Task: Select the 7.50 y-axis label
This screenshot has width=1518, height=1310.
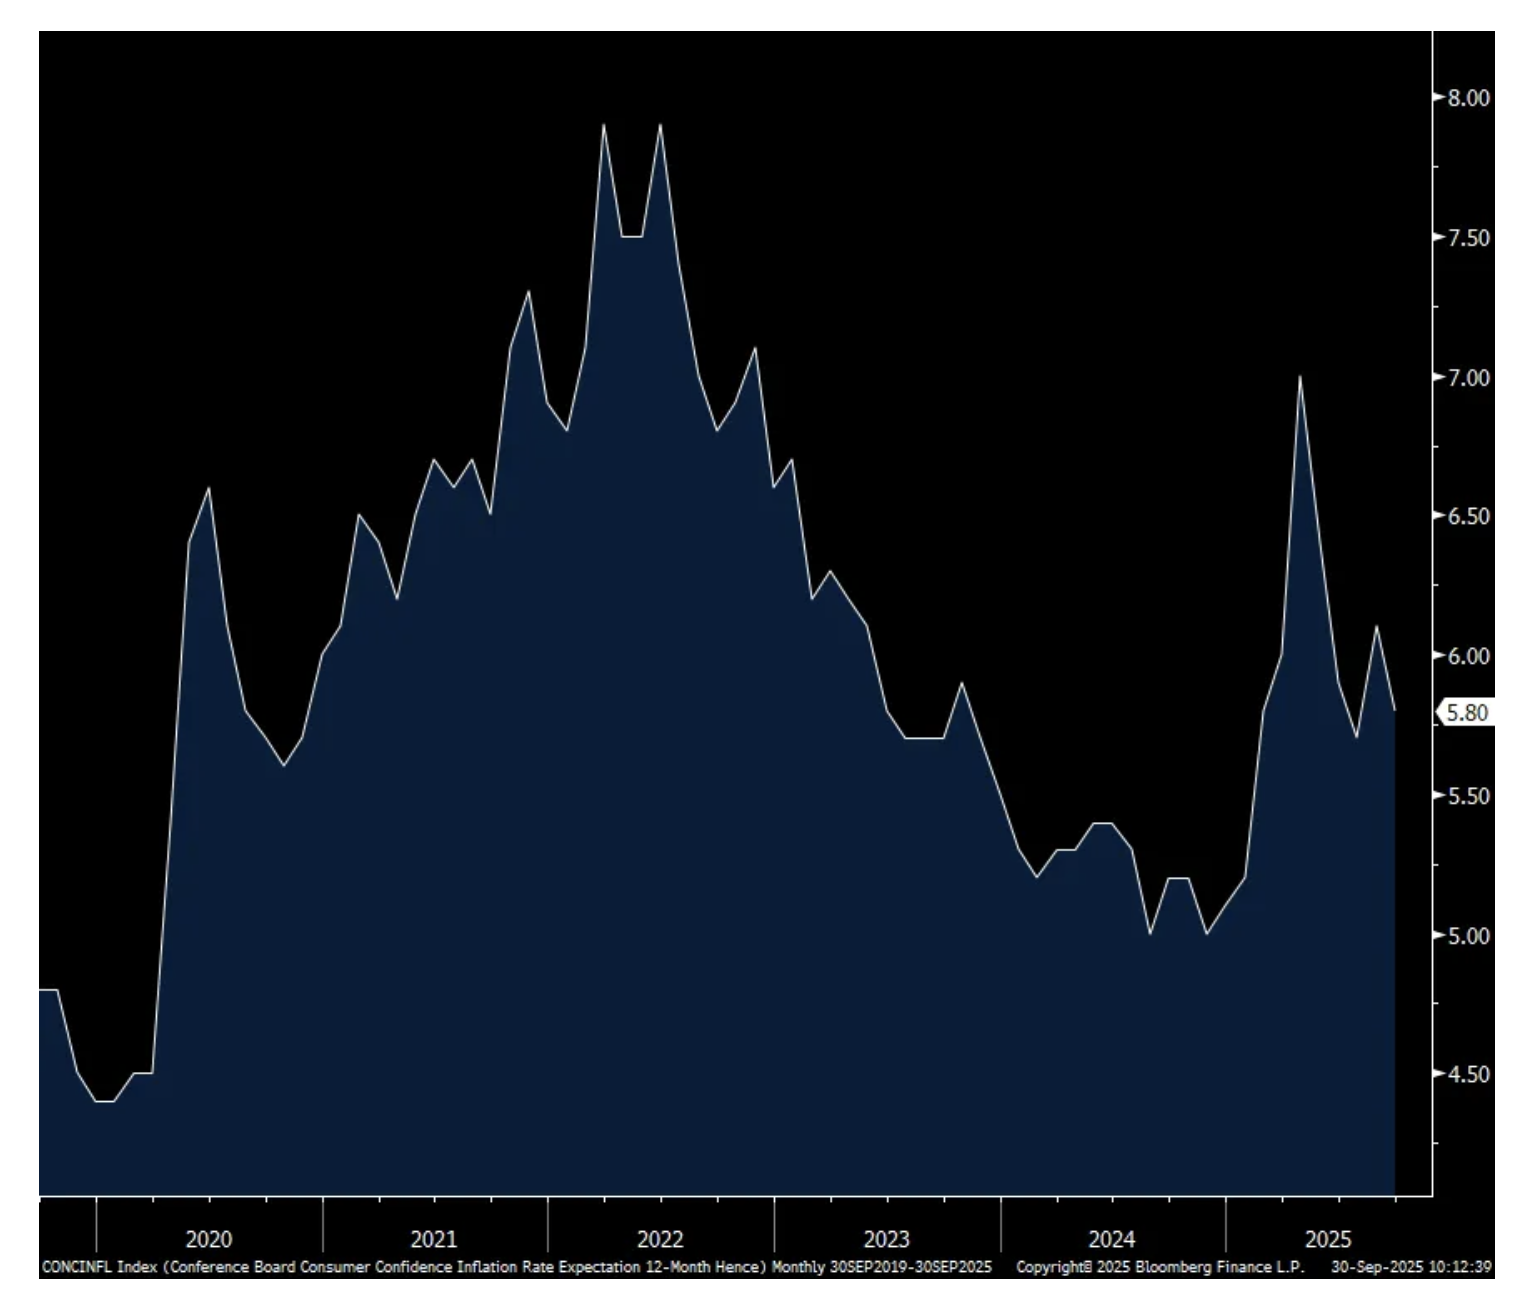Action: 1468,238
